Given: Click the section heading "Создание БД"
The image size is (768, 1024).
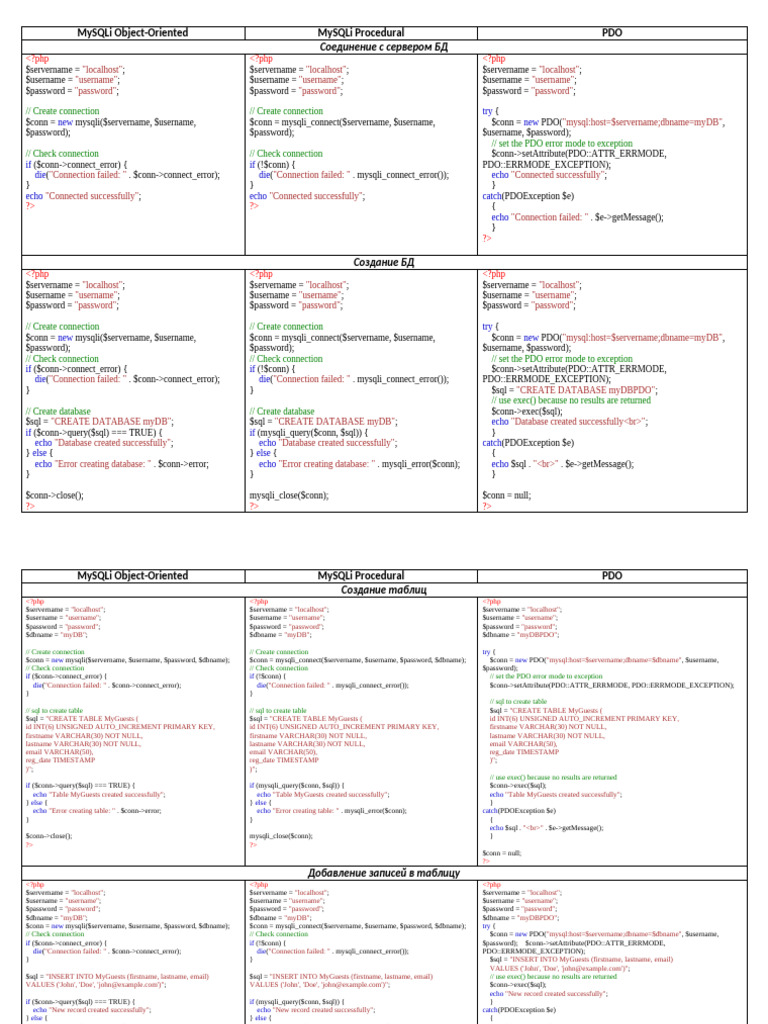Looking at the screenshot, I should [x=383, y=262].
